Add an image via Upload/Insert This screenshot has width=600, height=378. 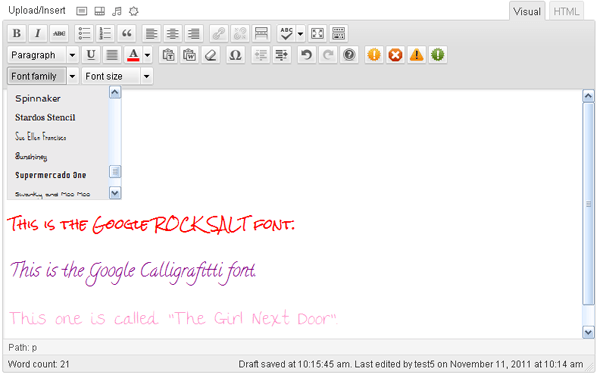82,11
